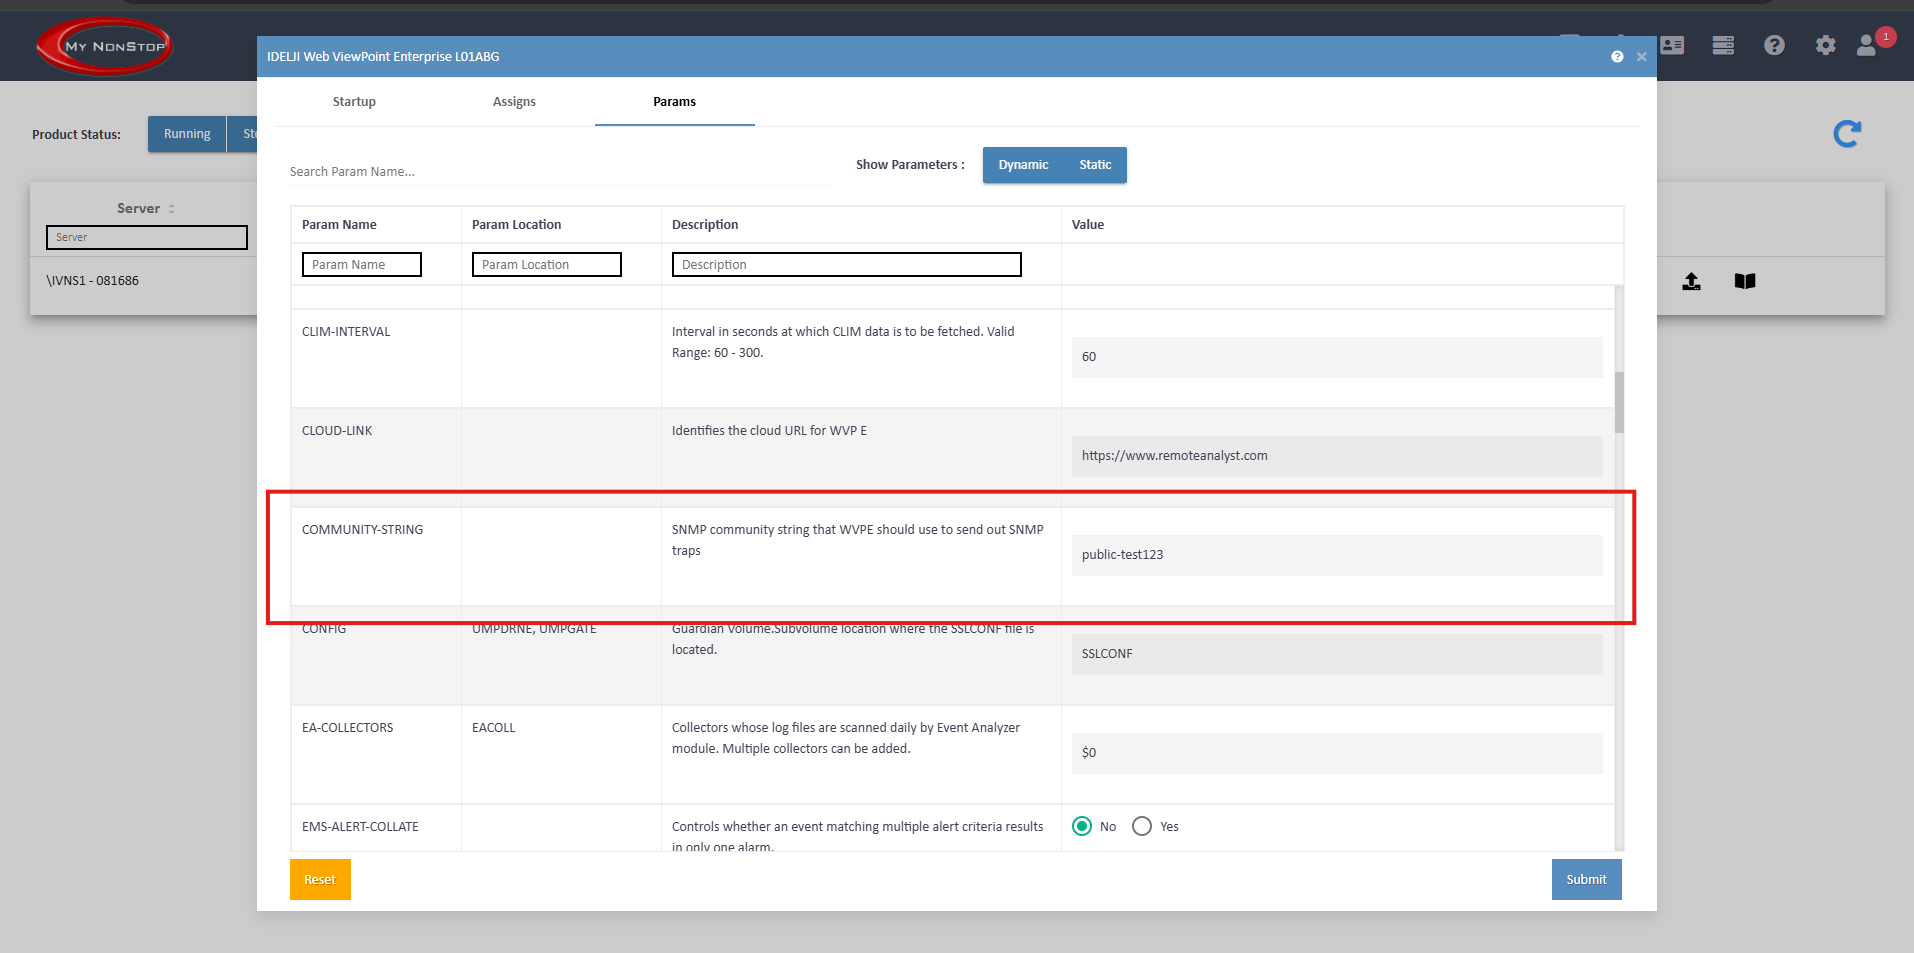
Task: Click the params table vertical scrollbar
Action: pos(1619,403)
